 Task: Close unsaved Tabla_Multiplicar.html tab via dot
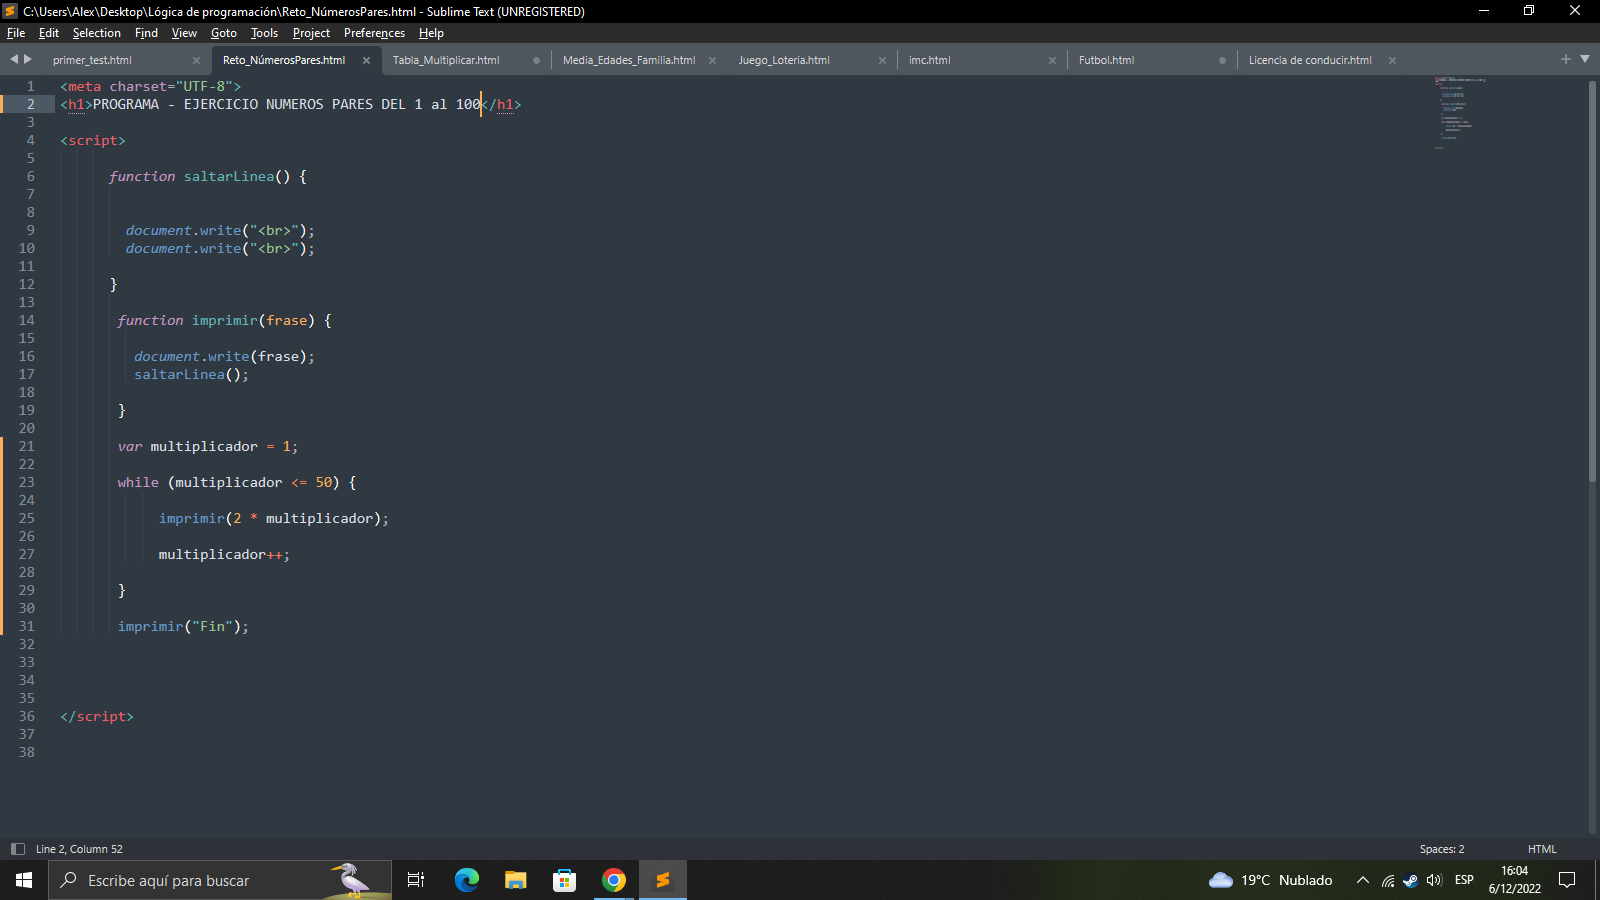click(x=536, y=60)
